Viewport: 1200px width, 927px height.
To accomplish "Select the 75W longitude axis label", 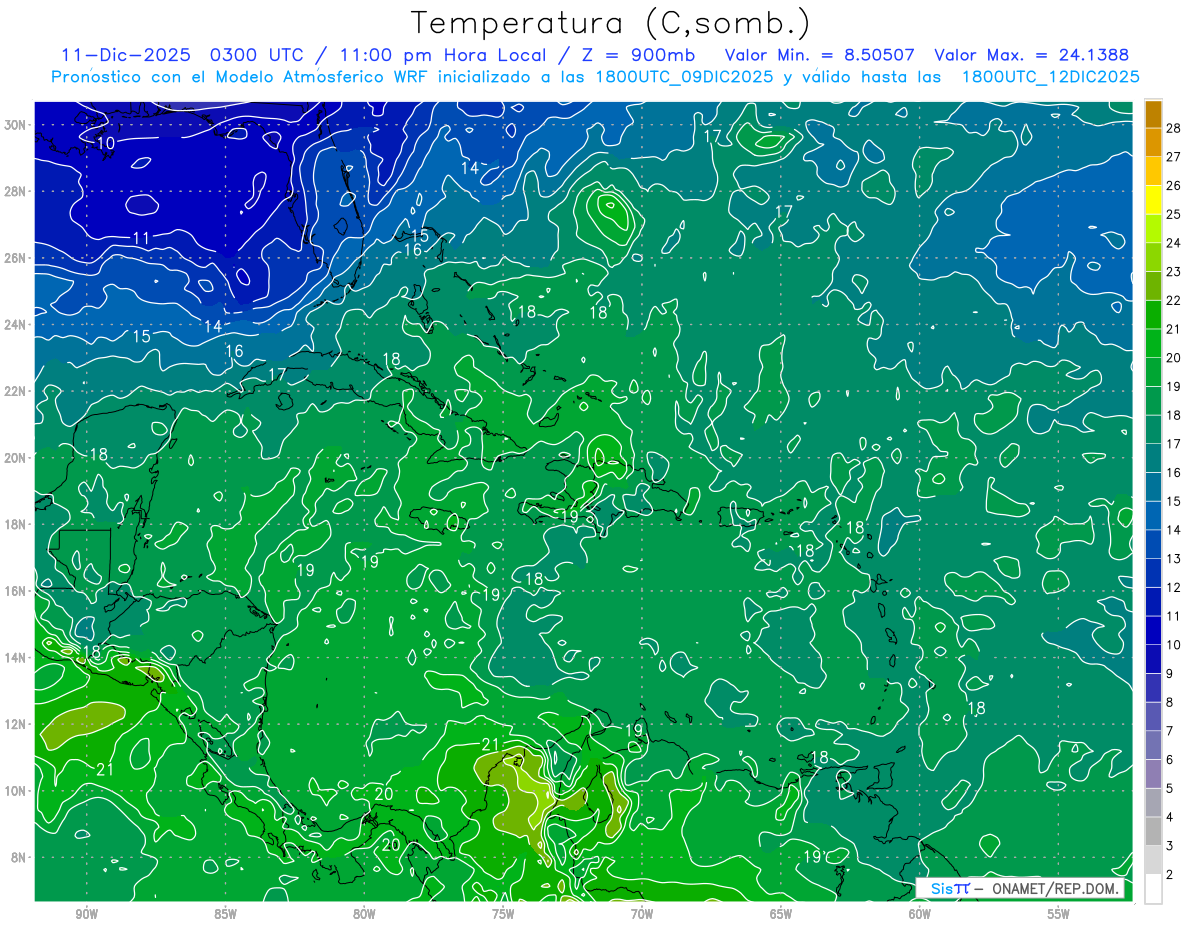I will coord(503,915).
